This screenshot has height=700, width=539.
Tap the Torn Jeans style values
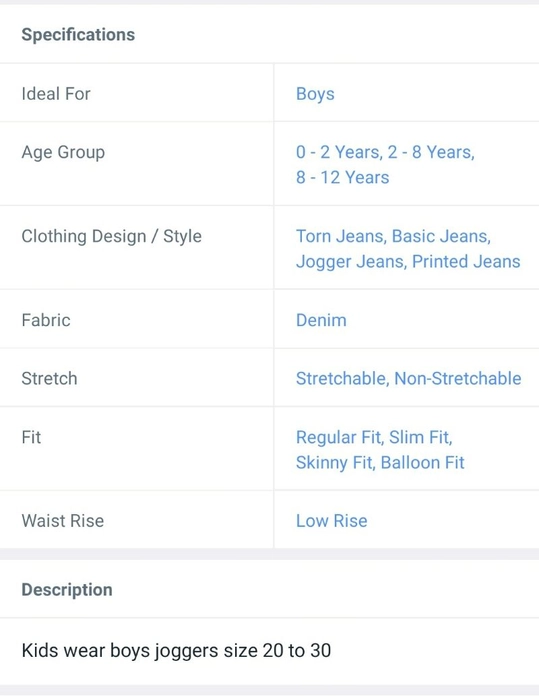tap(408, 249)
